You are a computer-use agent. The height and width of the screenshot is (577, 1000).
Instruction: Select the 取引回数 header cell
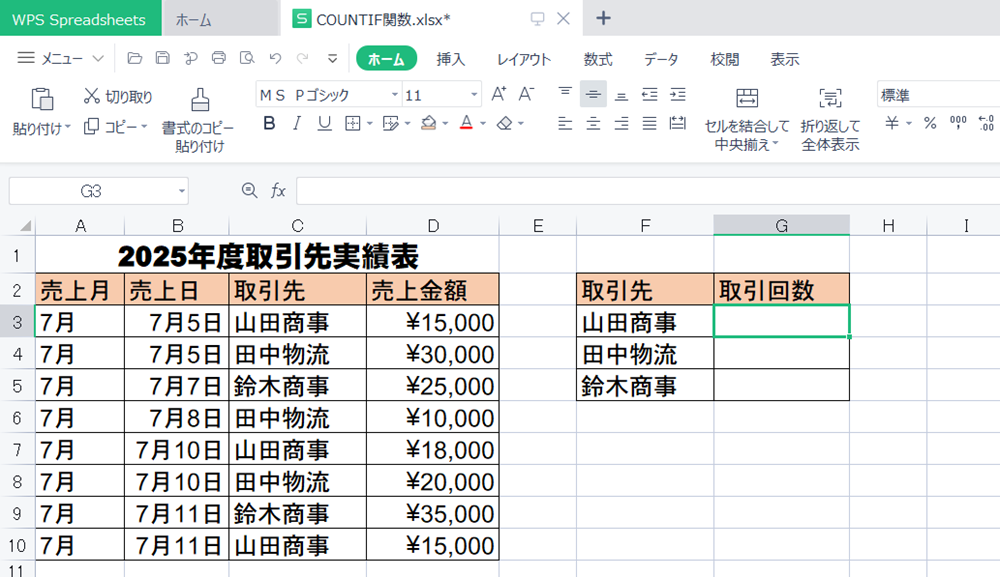coord(781,290)
